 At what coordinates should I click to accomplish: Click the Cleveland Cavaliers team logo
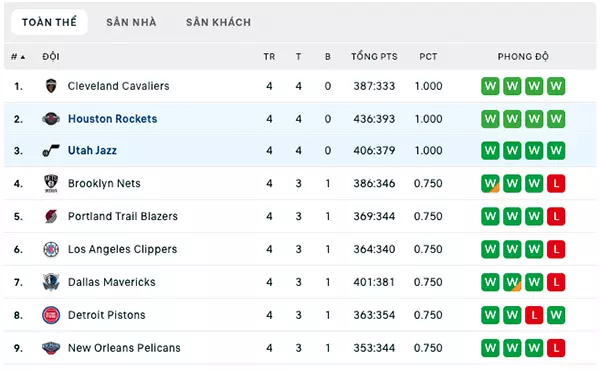click(51, 86)
